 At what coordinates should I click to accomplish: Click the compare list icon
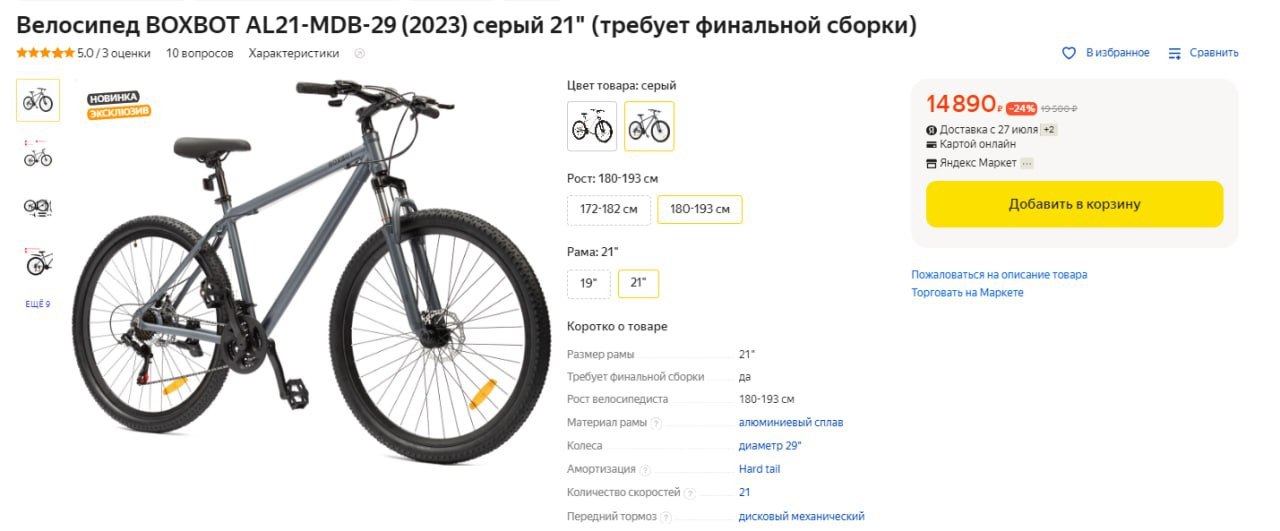coord(1175,53)
